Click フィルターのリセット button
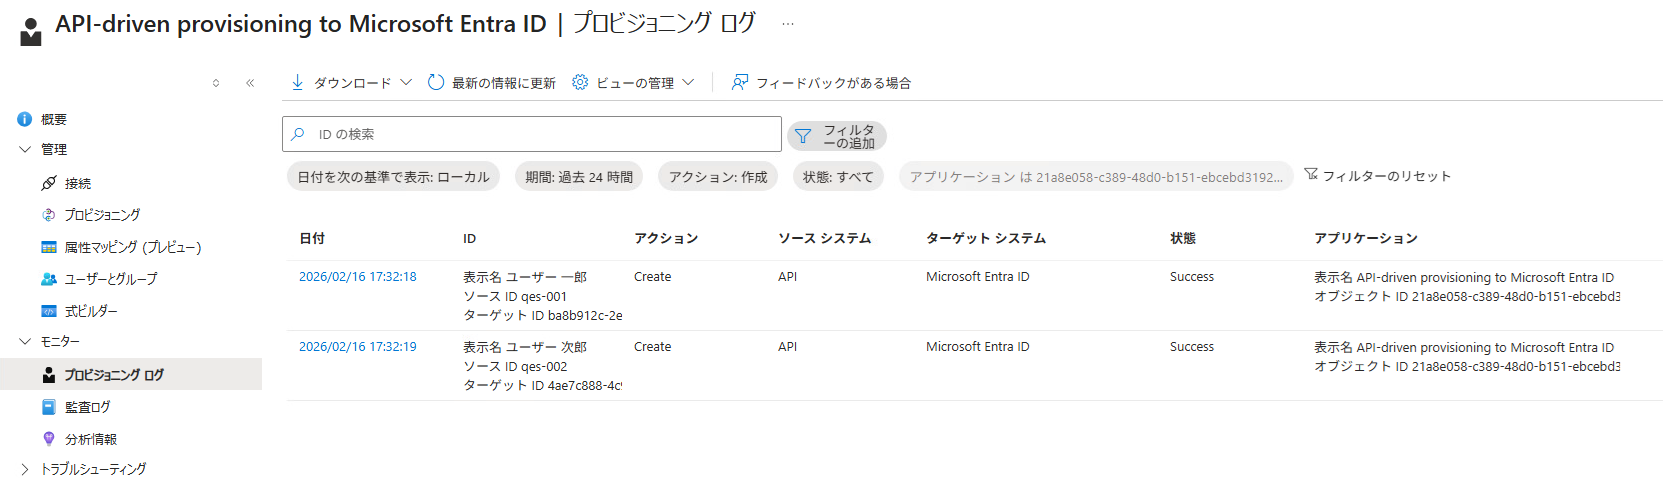 tap(1377, 176)
